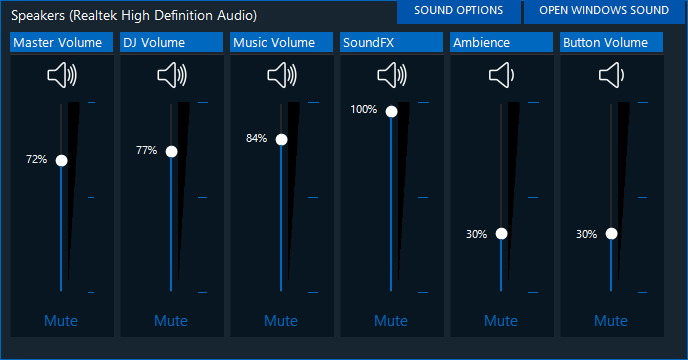Open the SOUND OPTIONS button
This screenshot has width=688, height=360.
pos(459,11)
